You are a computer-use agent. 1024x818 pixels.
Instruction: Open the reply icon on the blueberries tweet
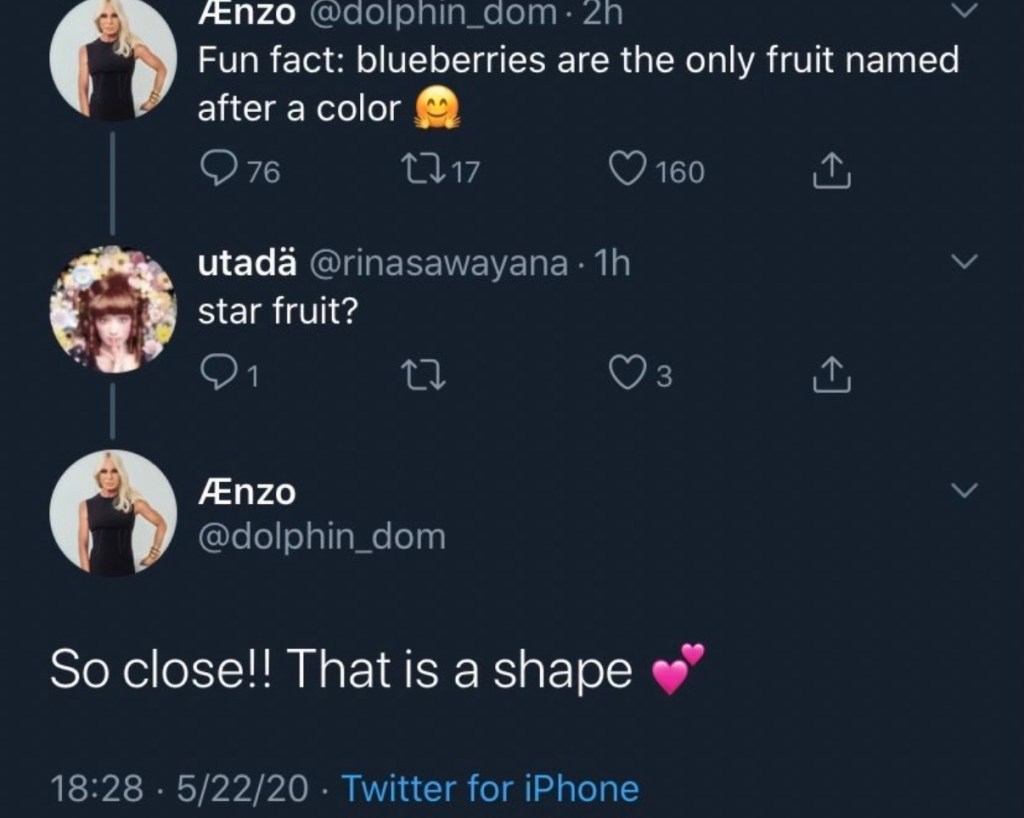pyautogui.click(x=221, y=170)
